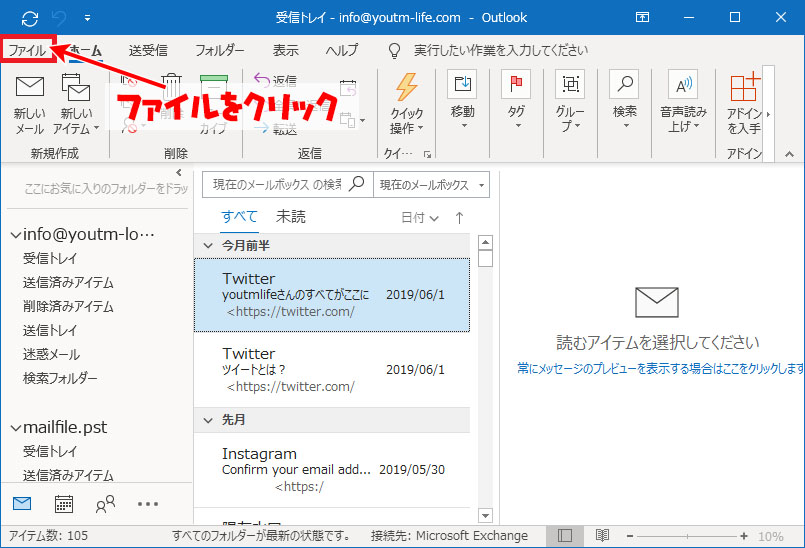Select the 表示 tab
This screenshot has width=805, height=548.
[285, 50]
